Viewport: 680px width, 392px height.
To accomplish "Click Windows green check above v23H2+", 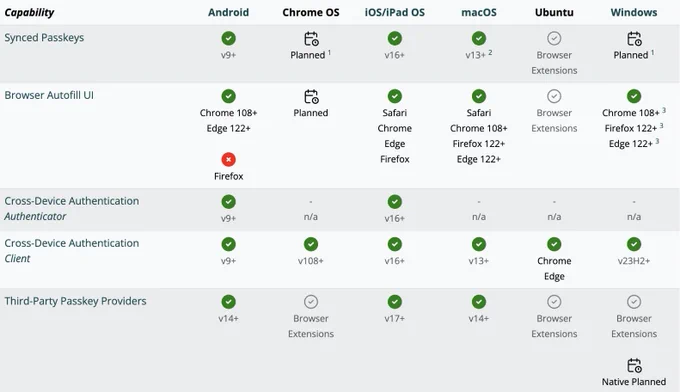I will click(x=634, y=244).
